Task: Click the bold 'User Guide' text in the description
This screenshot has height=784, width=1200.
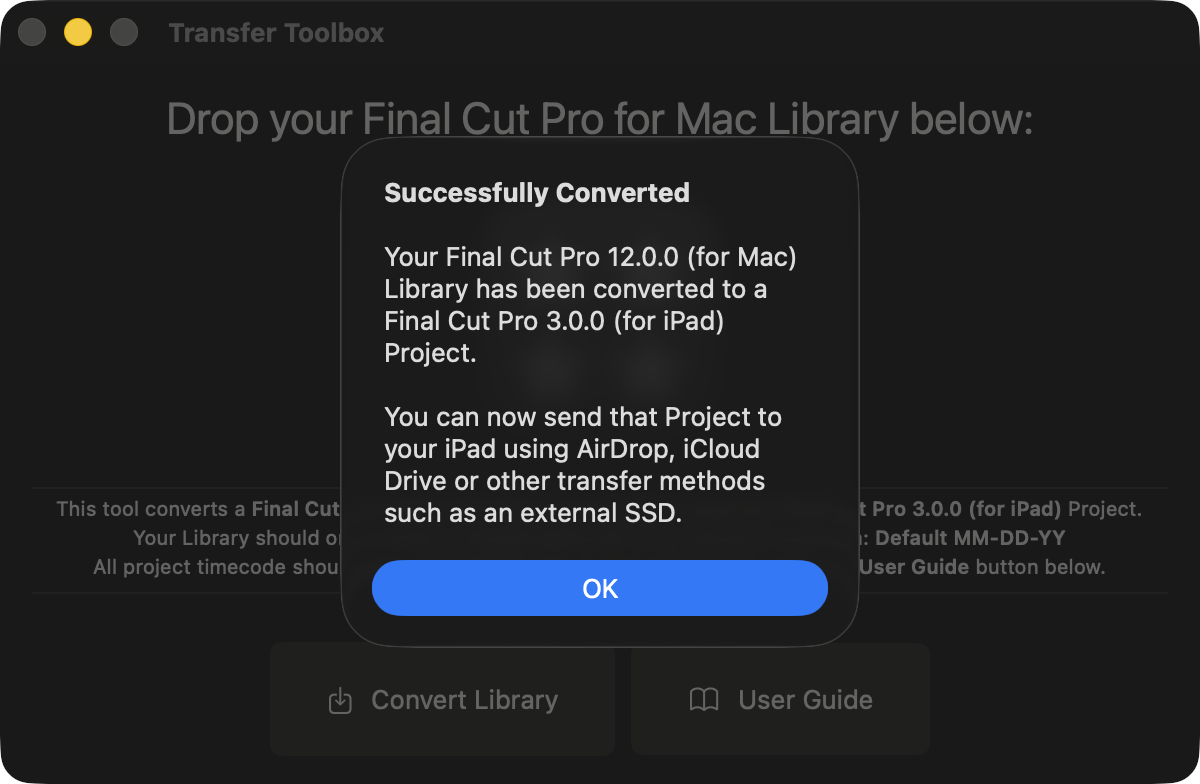Action: click(914, 567)
